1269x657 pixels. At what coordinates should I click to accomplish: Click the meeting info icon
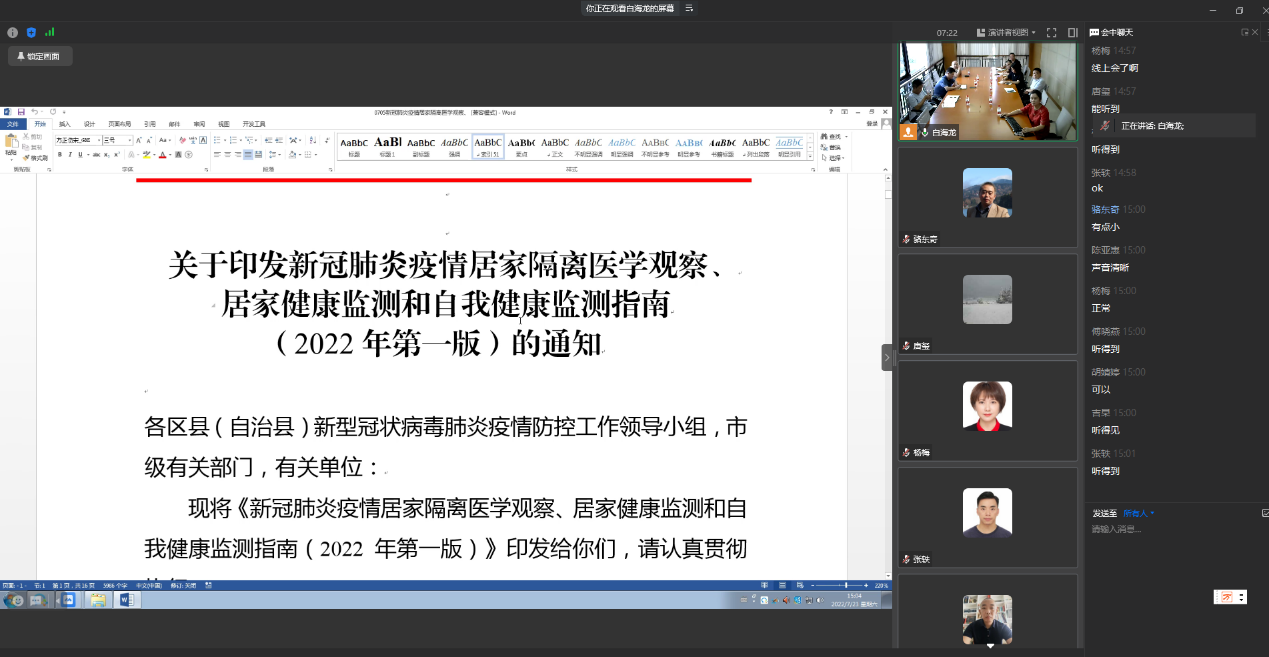pos(13,33)
